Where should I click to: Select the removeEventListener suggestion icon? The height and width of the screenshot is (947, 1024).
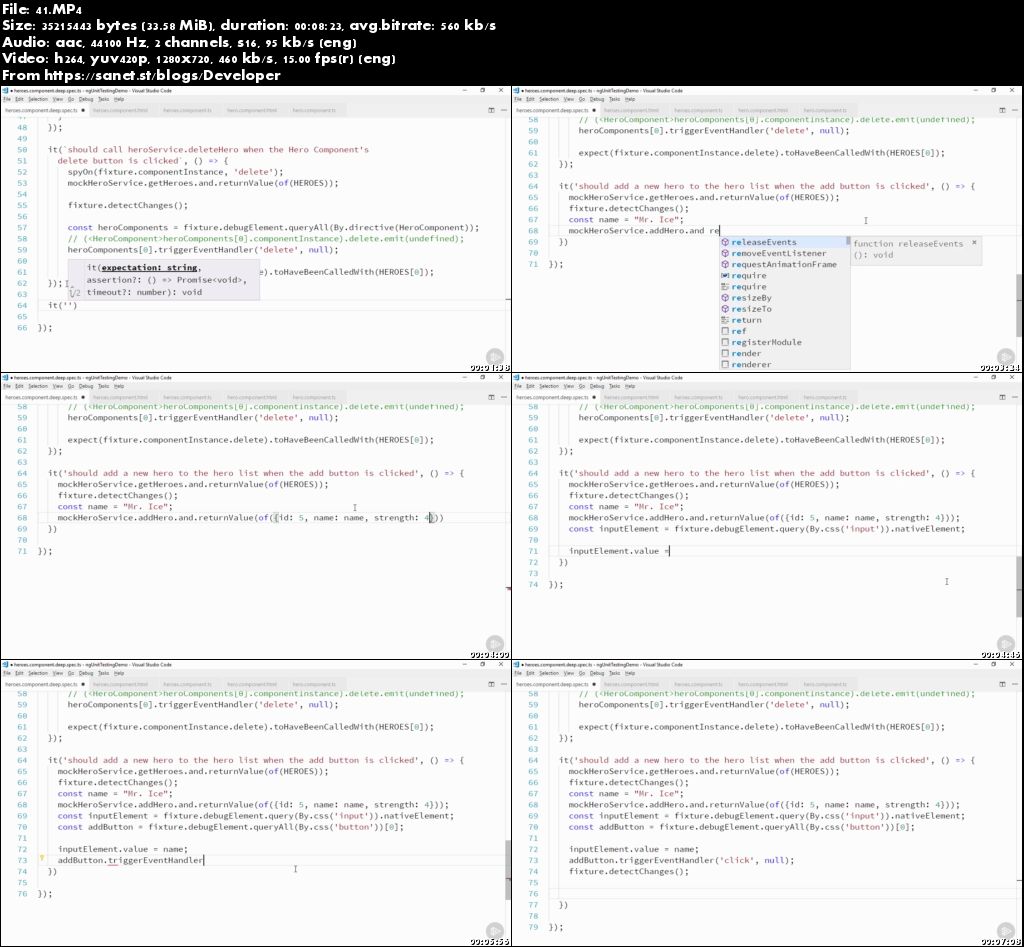coord(725,253)
